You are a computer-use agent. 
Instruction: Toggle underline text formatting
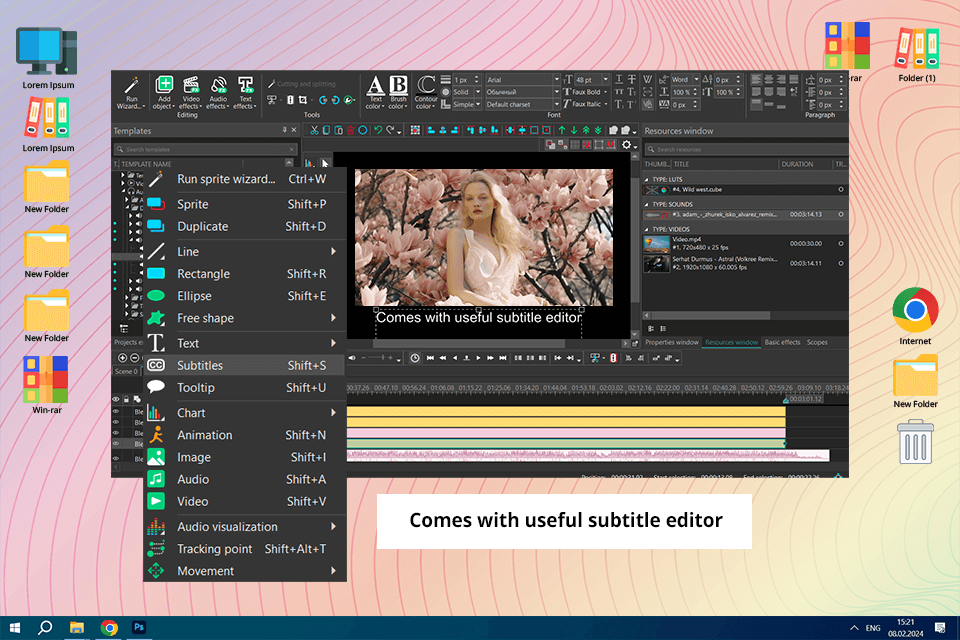point(619,79)
